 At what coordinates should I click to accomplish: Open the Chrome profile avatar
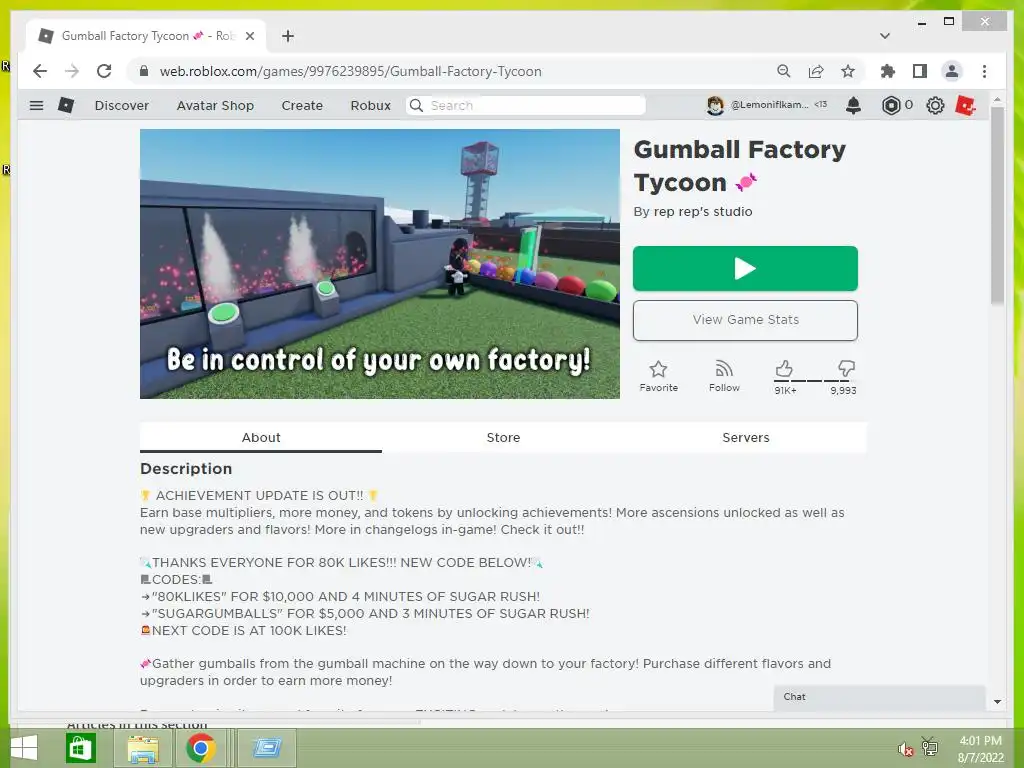coord(952,71)
